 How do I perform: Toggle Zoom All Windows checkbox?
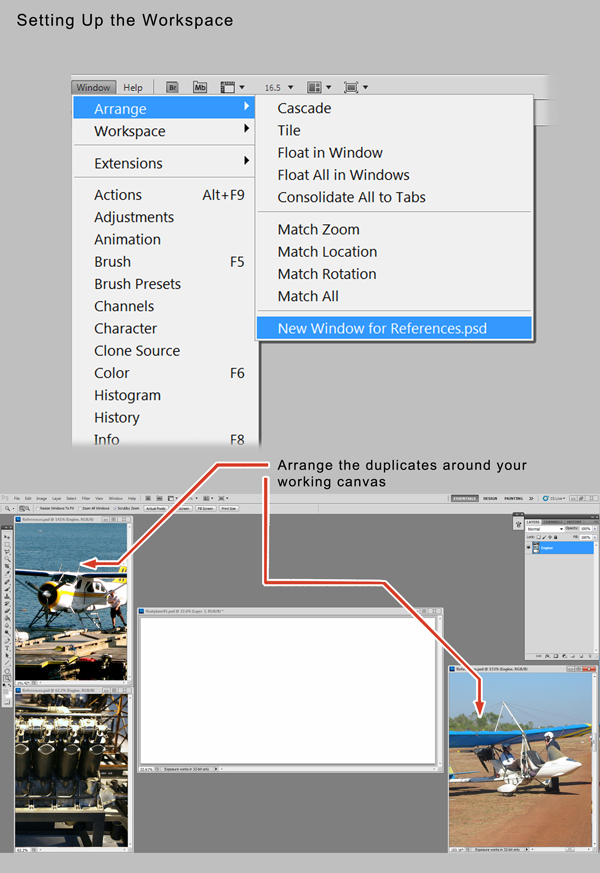[x=80, y=508]
